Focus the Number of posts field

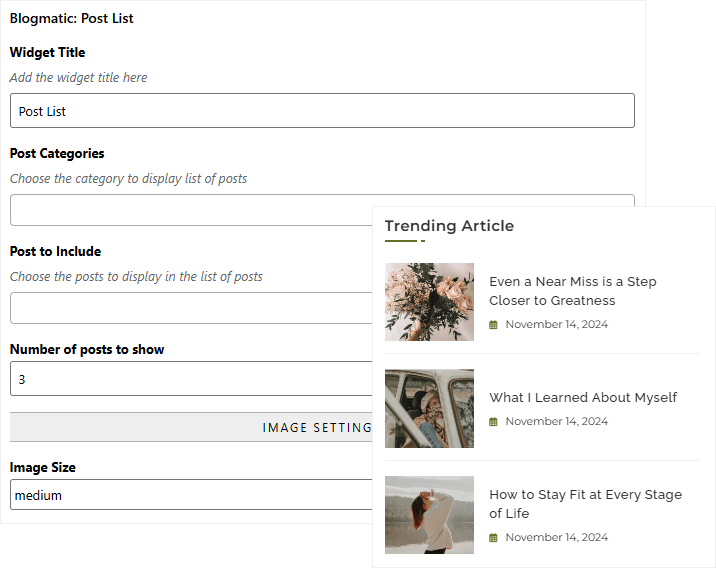tap(190, 379)
